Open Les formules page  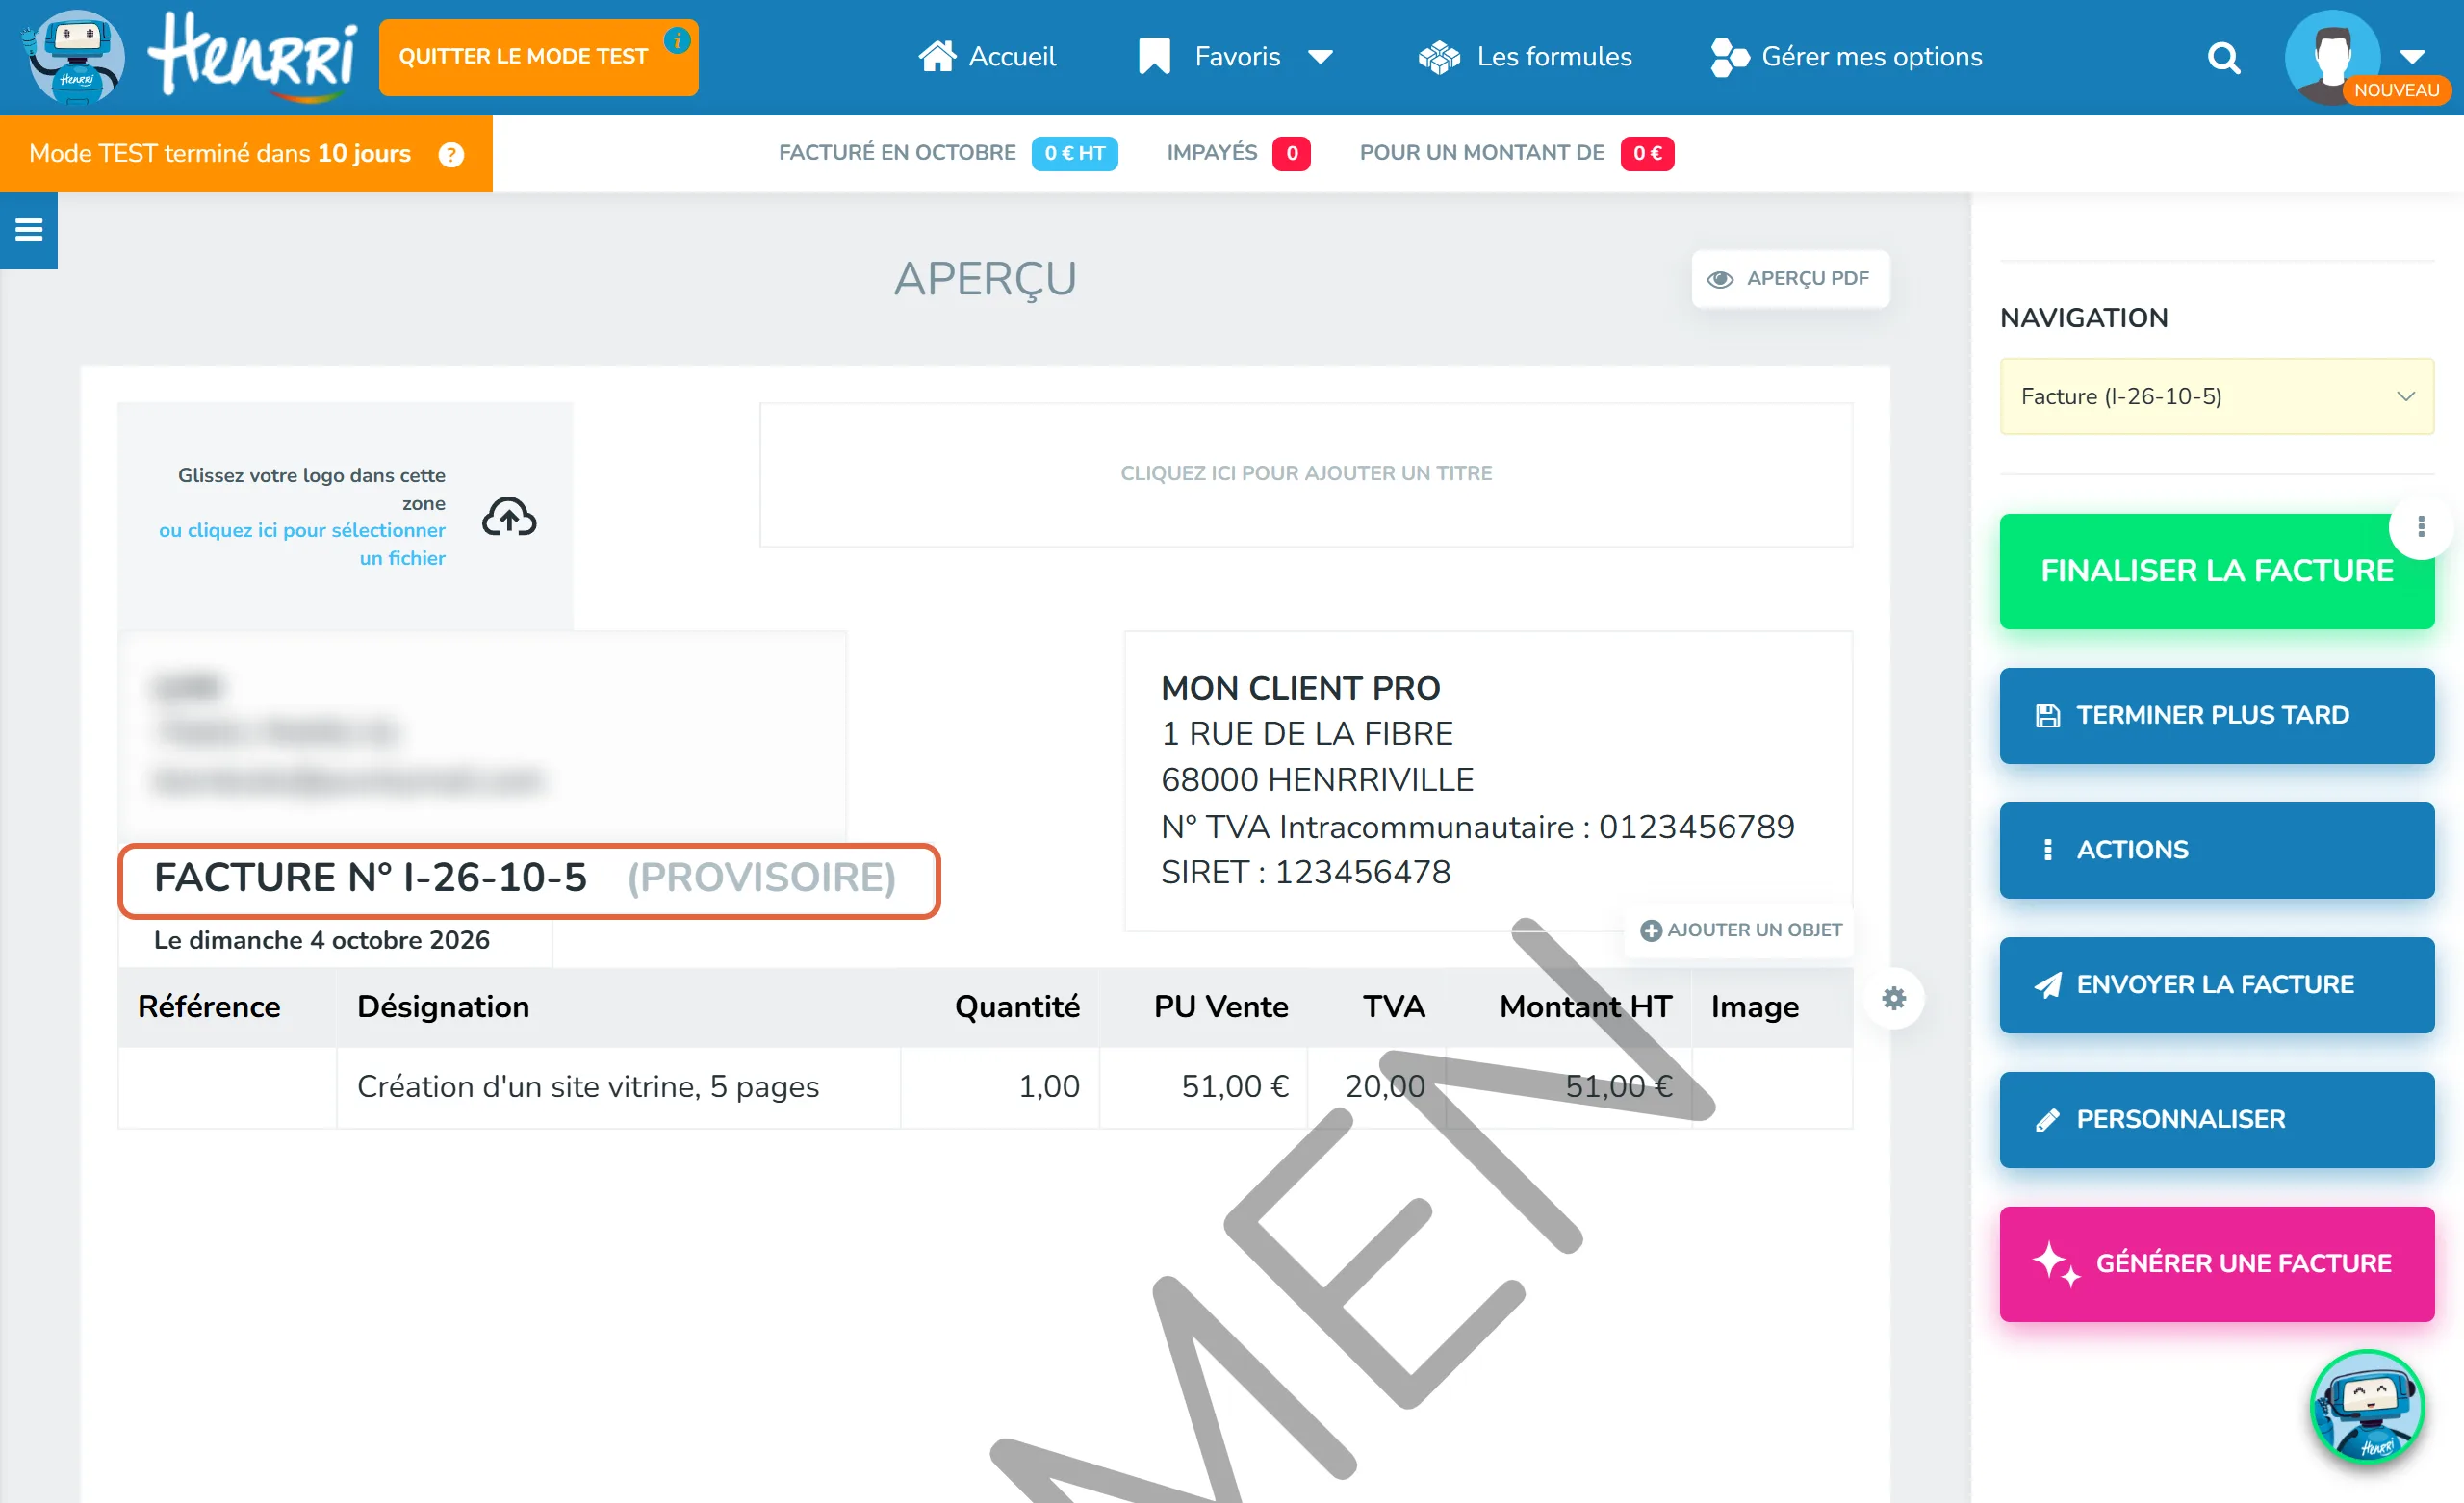(x=1525, y=57)
